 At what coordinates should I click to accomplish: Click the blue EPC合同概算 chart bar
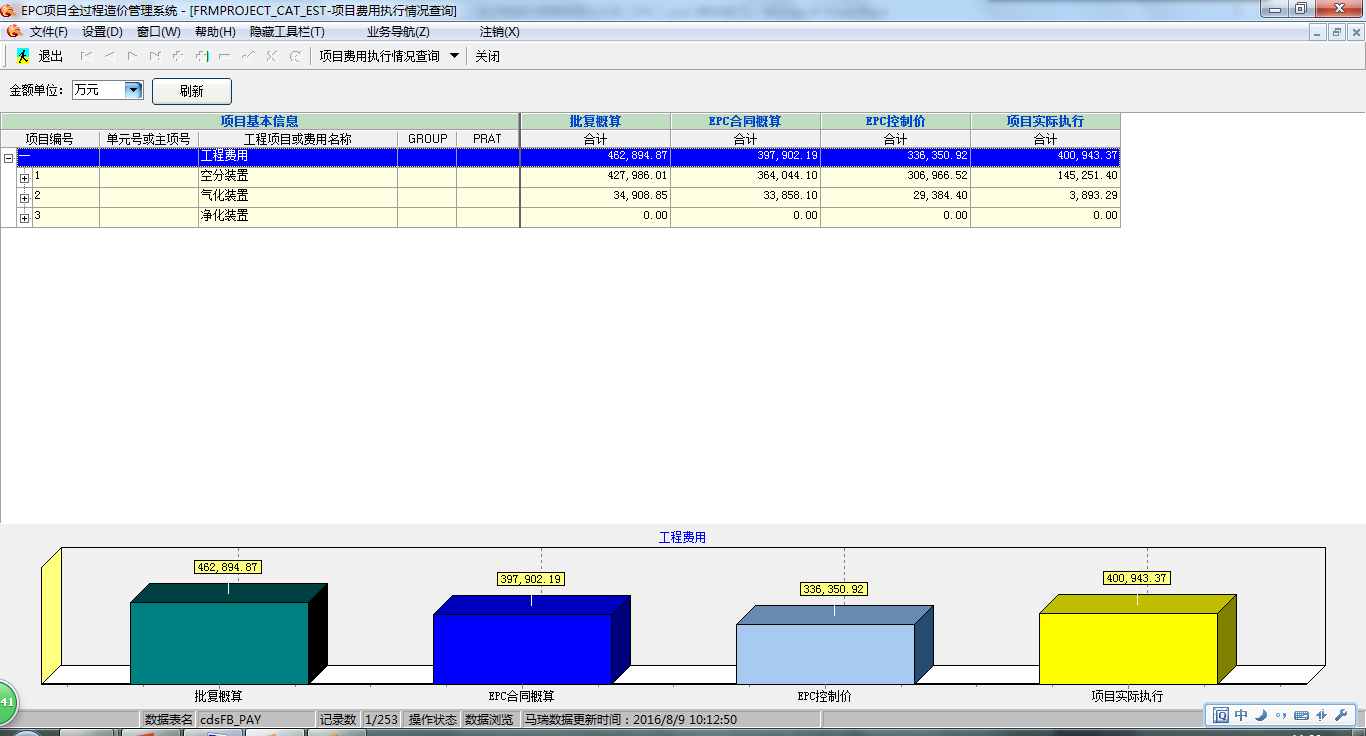[522, 648]
